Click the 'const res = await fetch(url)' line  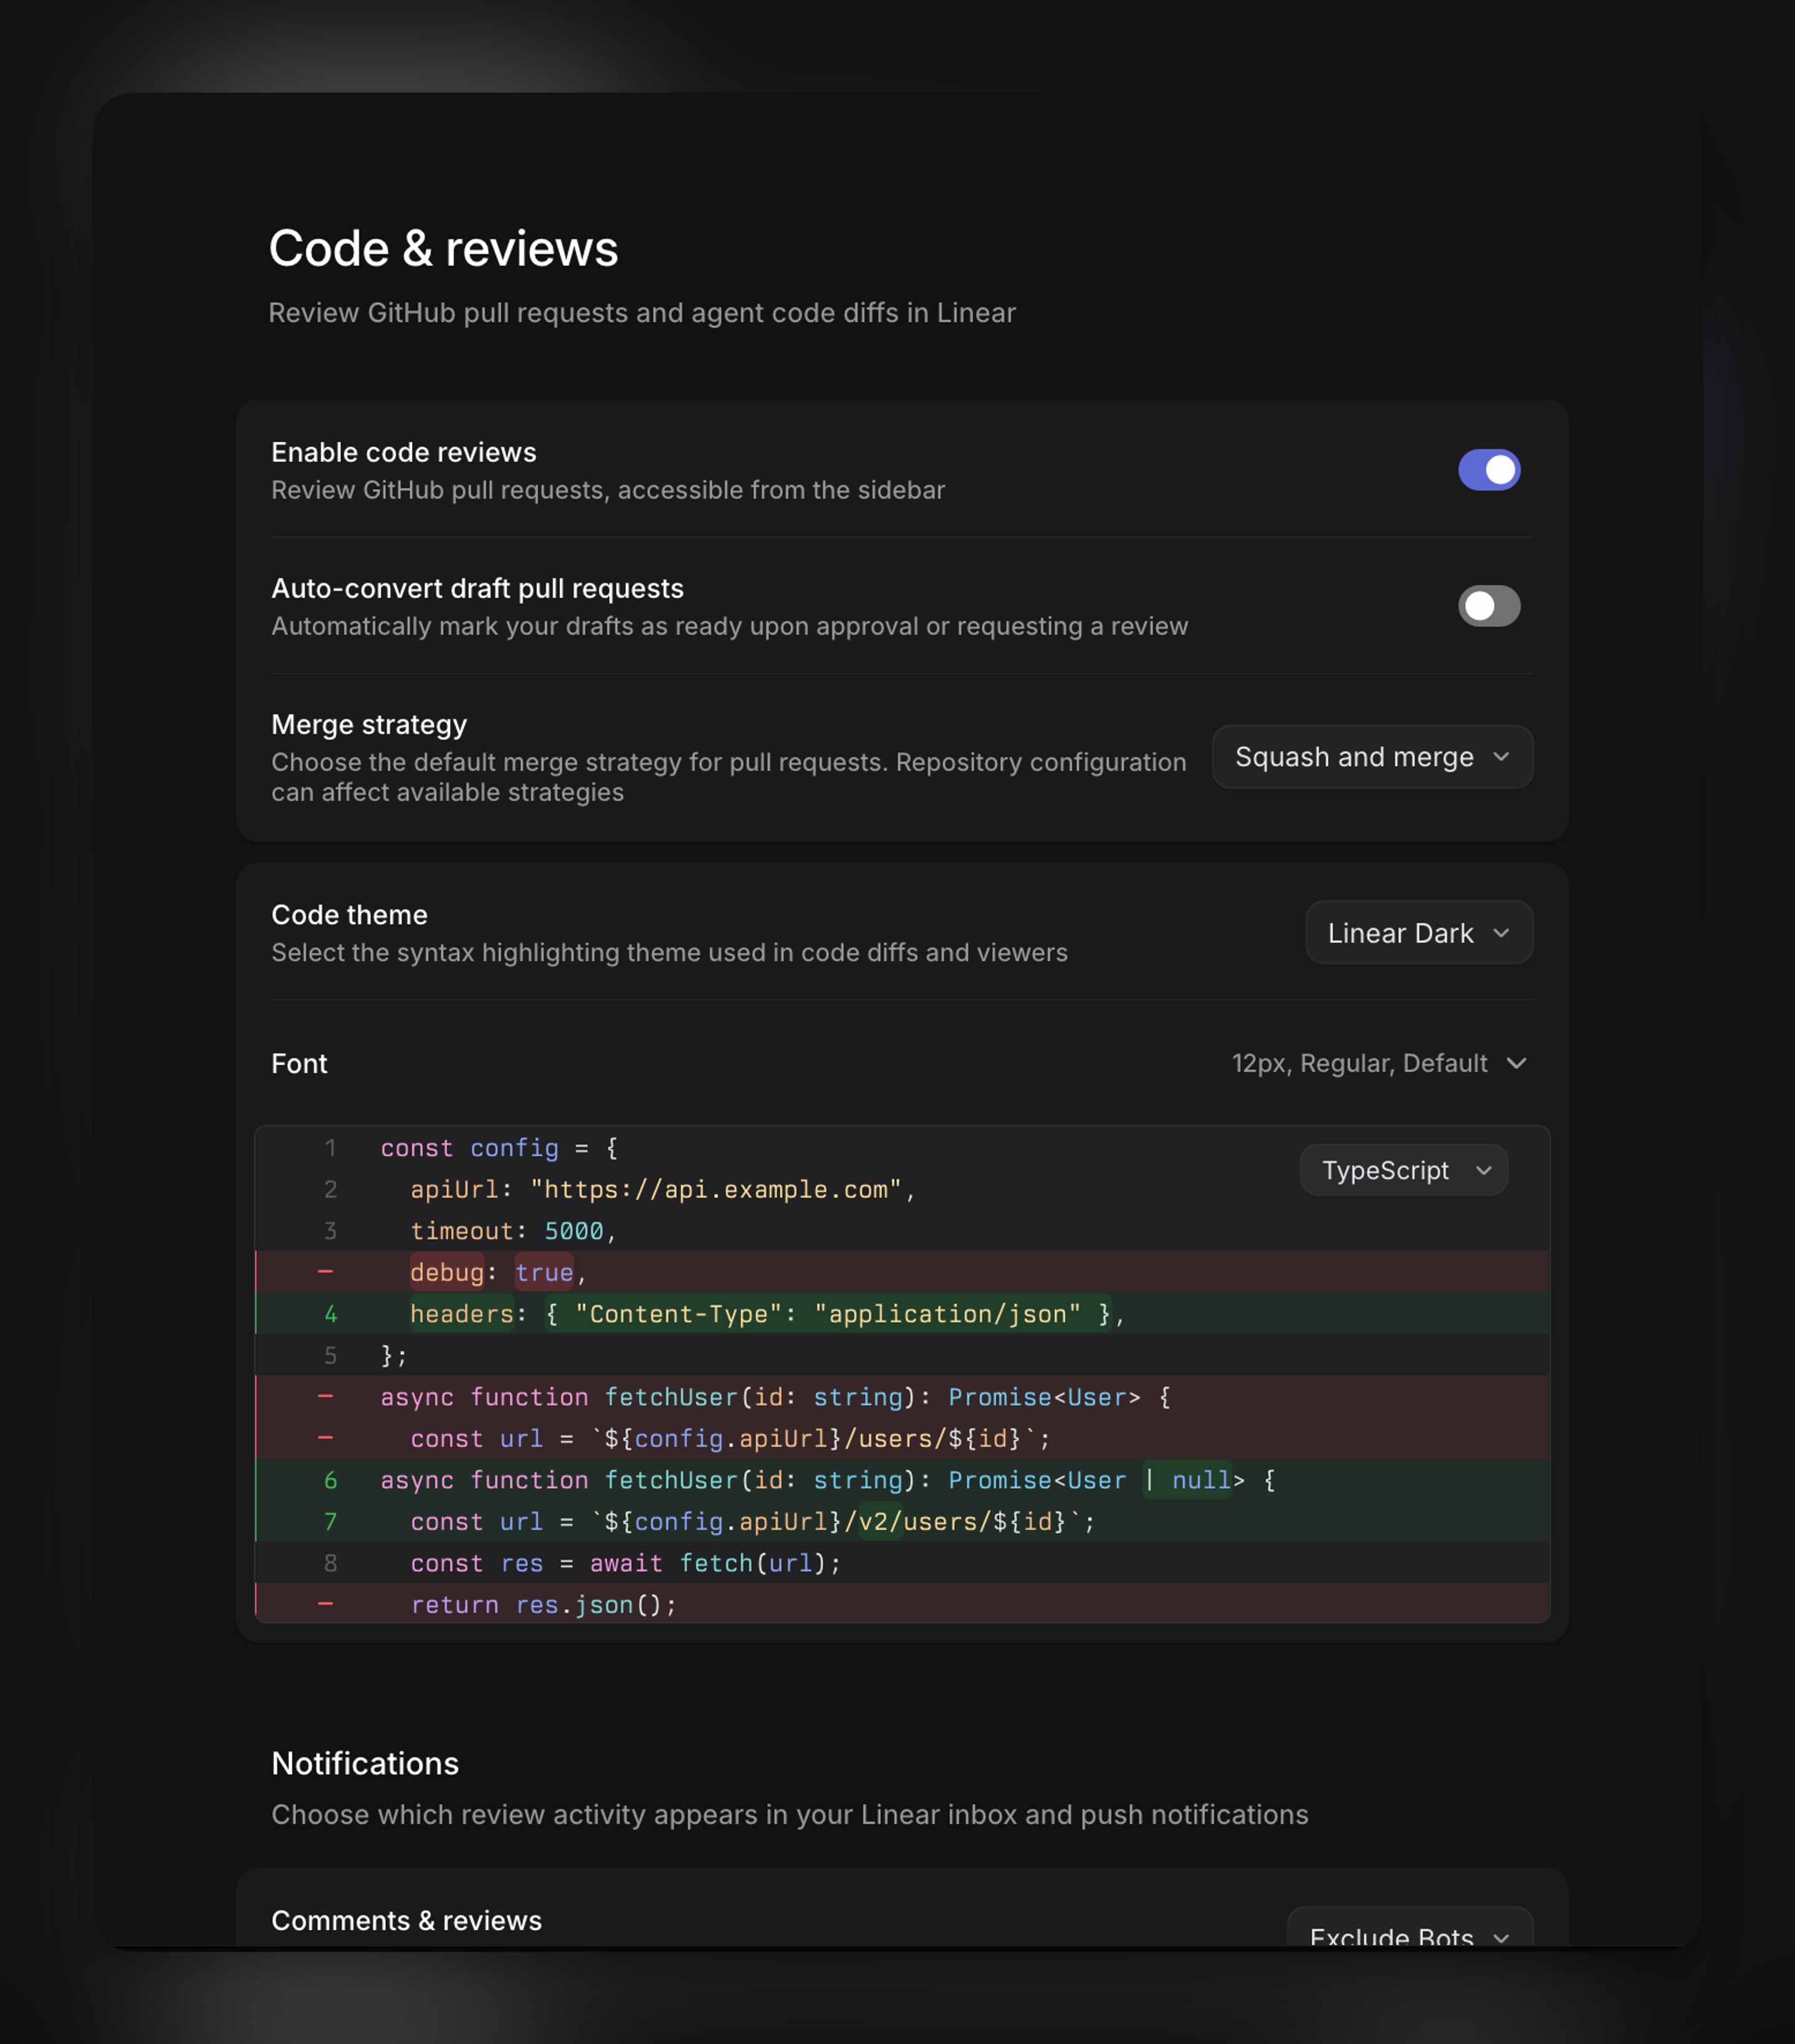point(902,1563)
